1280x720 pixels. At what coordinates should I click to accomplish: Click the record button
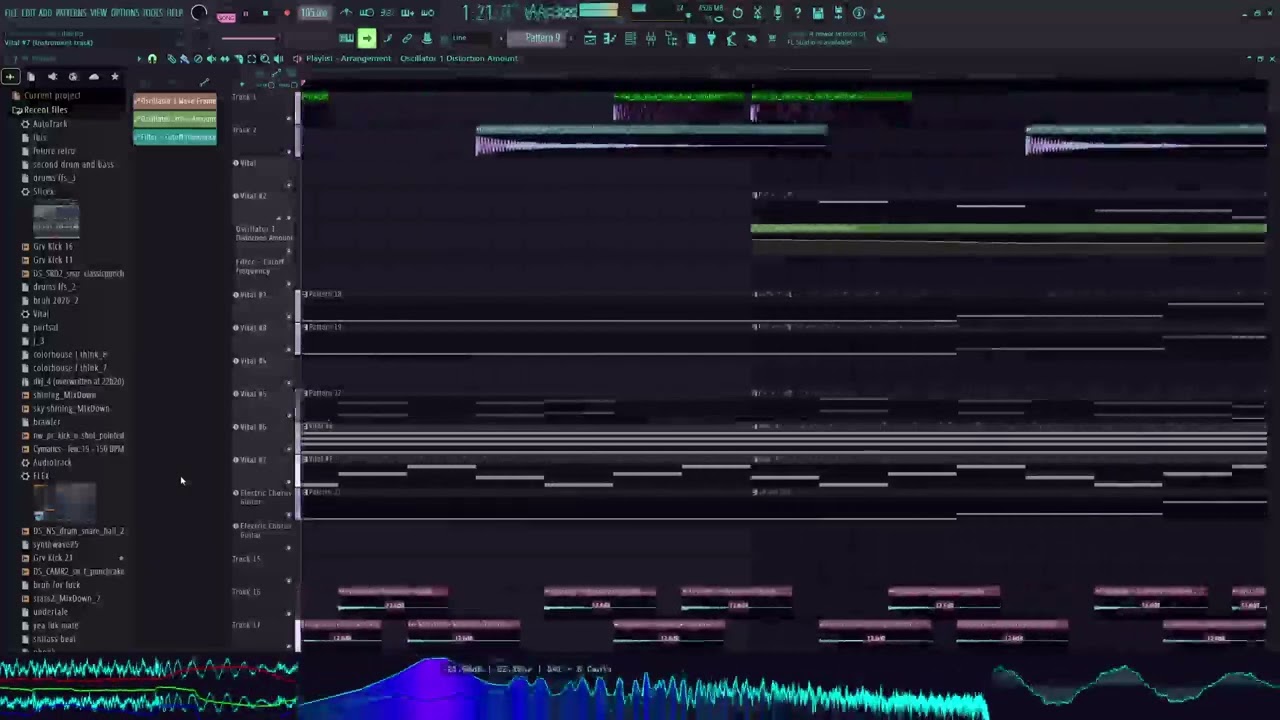pos(287,14)
